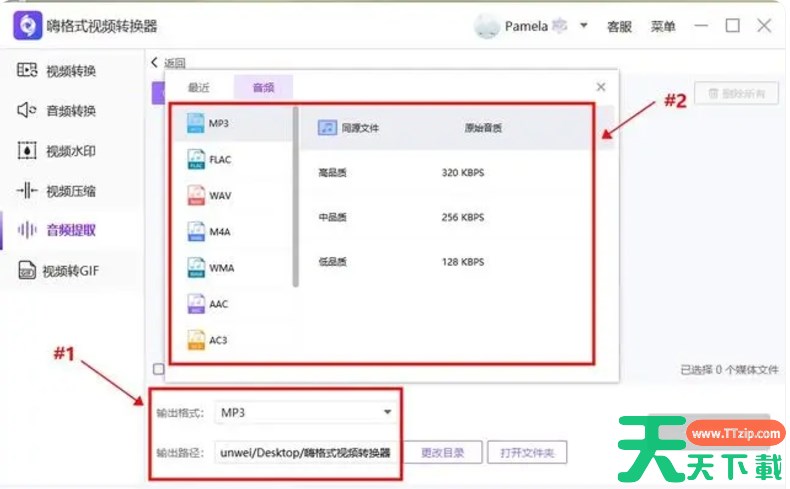Open the 音频转换 audio convert section
Screen dimensions: 790x489
(70, 111)
